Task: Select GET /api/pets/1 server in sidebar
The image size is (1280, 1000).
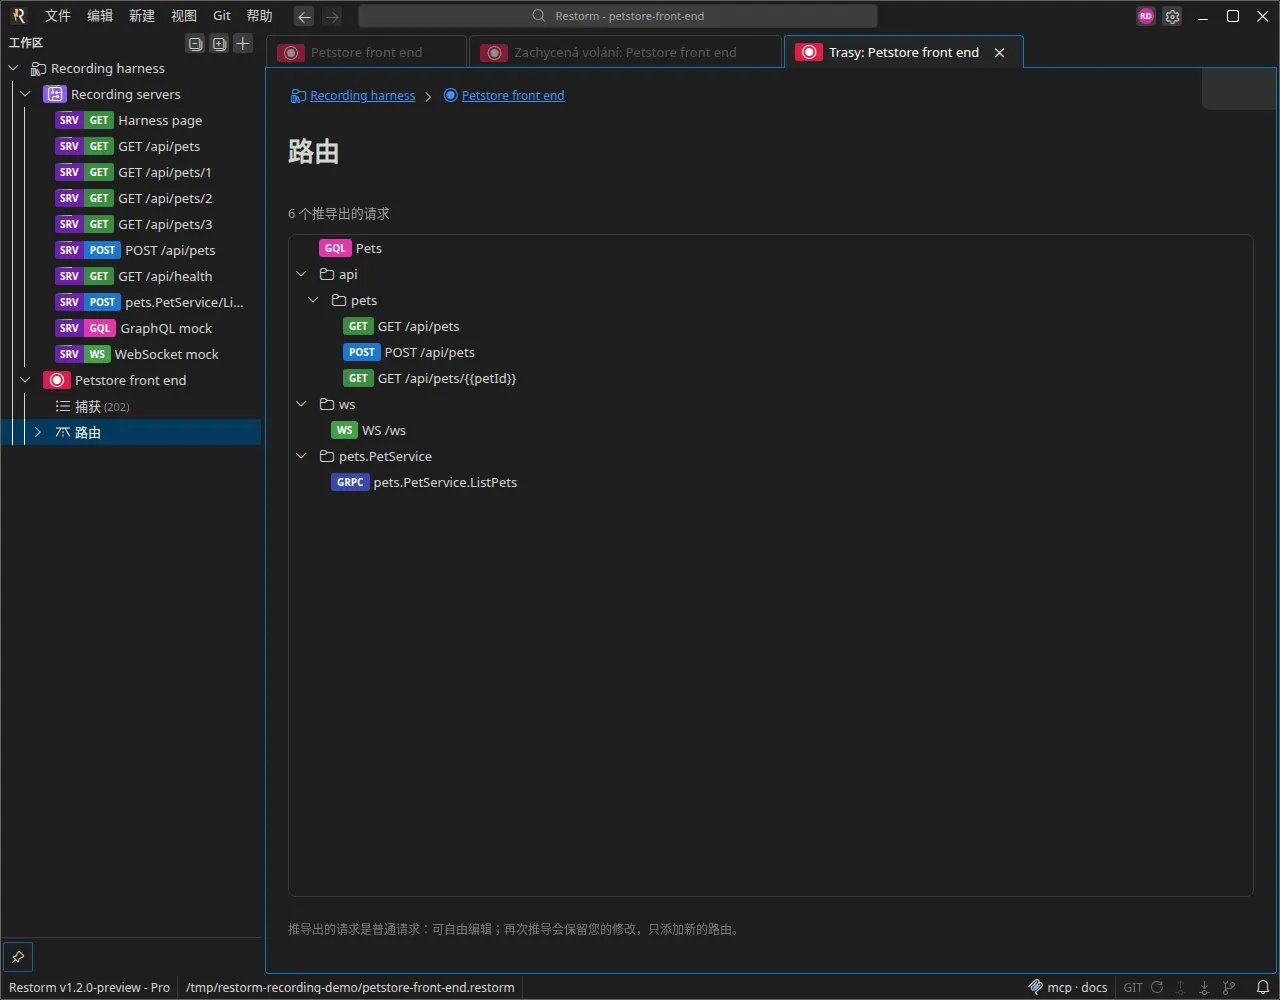Action: [131, 172]
